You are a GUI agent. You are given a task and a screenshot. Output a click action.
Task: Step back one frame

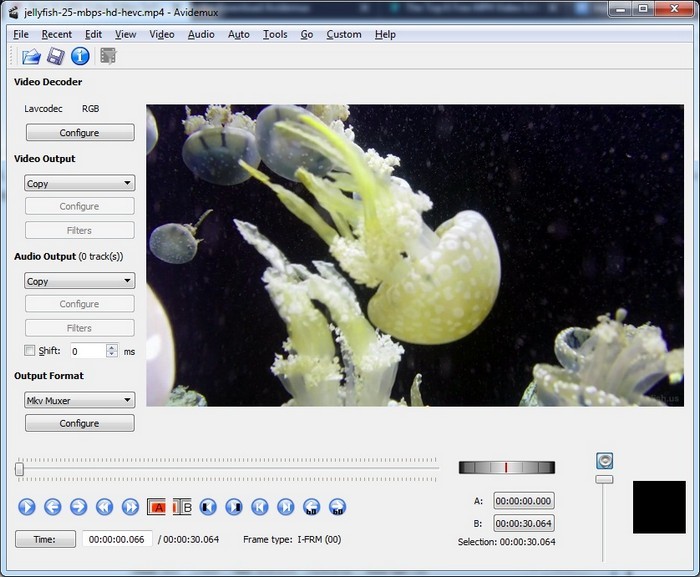coord(53,507)
